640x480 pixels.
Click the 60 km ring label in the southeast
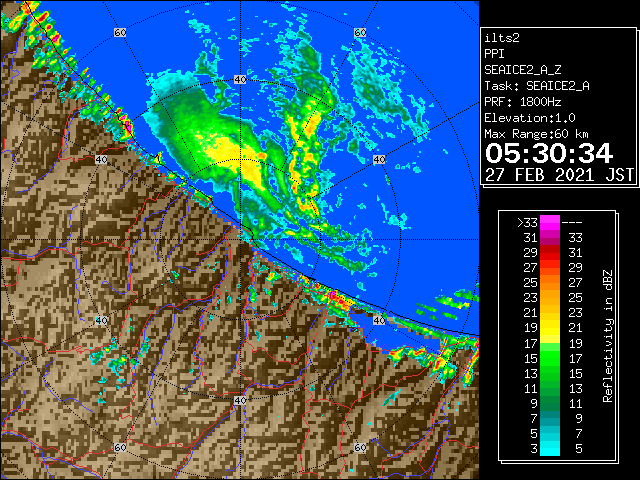[x=360, y=447]
